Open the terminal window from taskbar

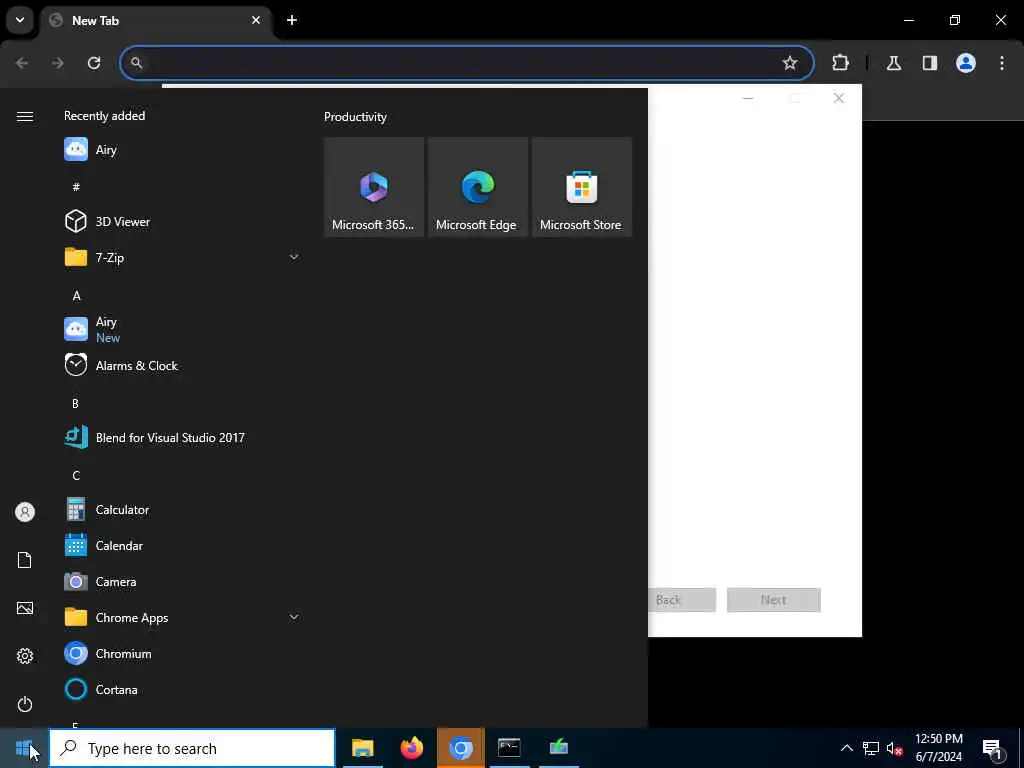509,748
